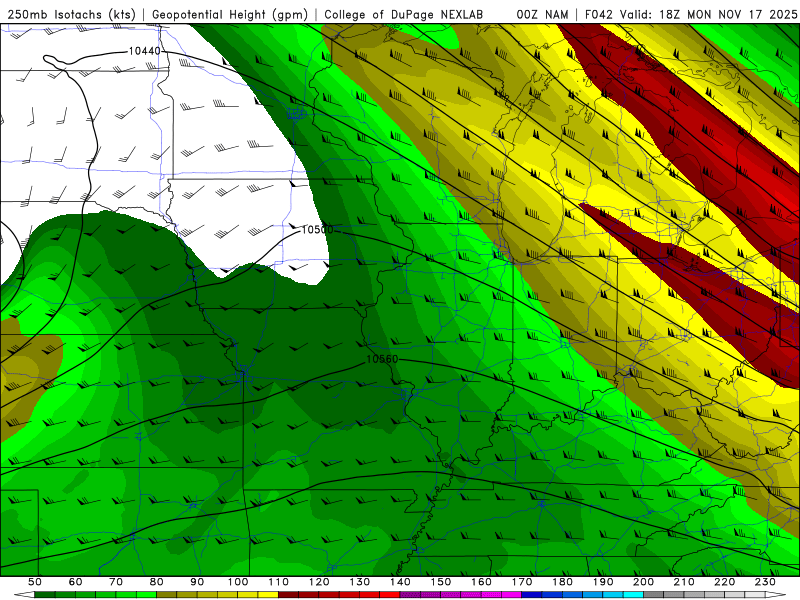Click the 120 value on the color scale
This screenshot has width=800, height=600.
pyautogui.click(x=319, y=582)
